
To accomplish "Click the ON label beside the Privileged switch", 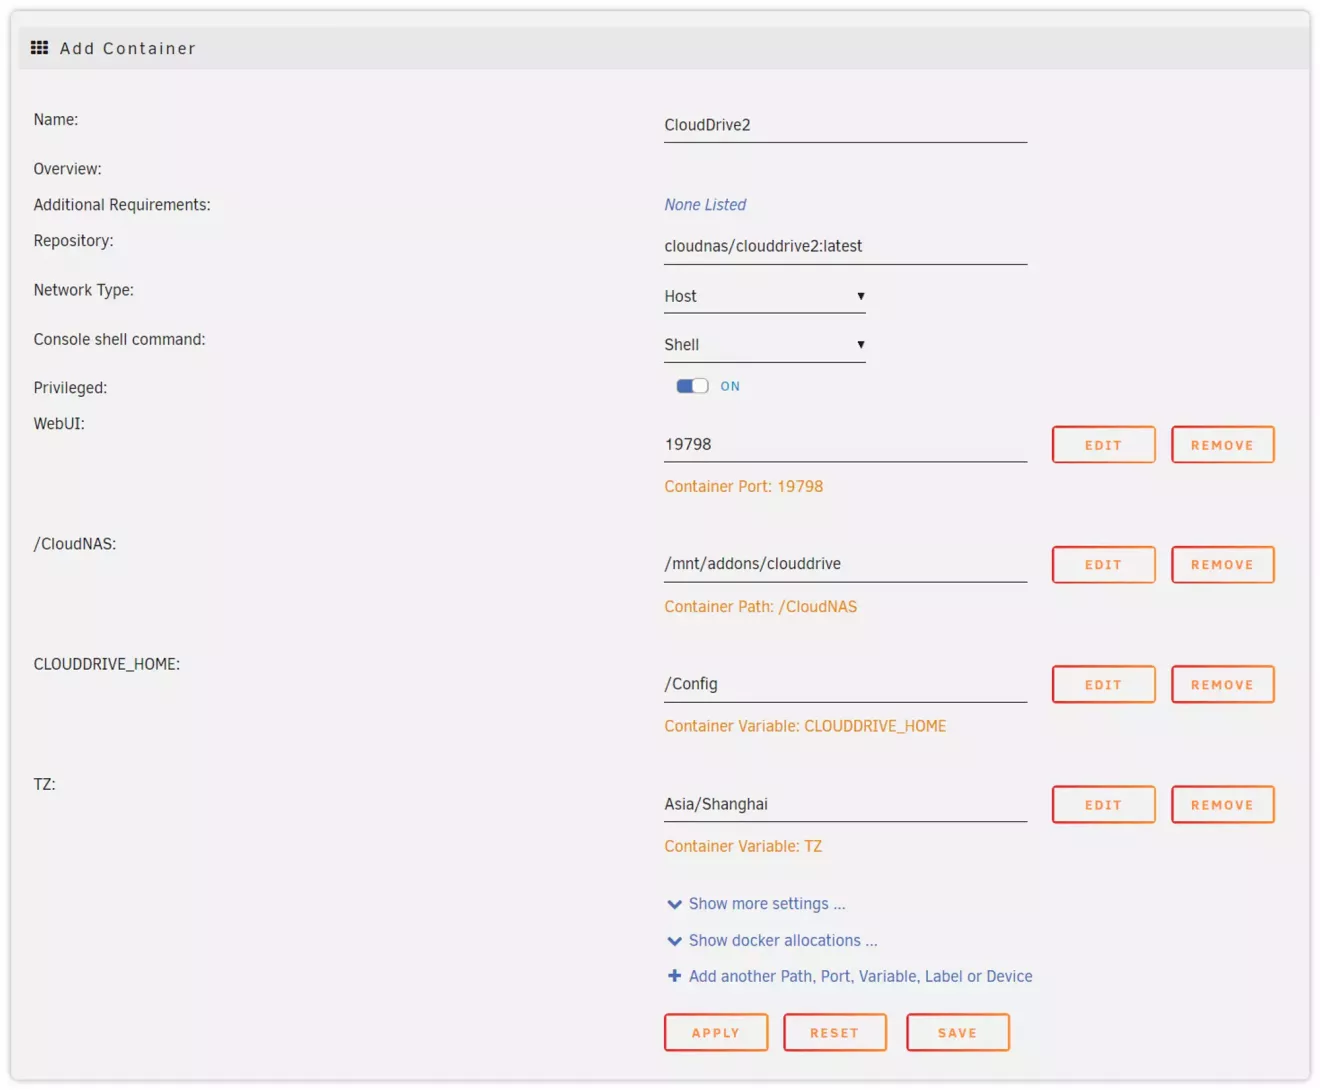I will [730, 386].
